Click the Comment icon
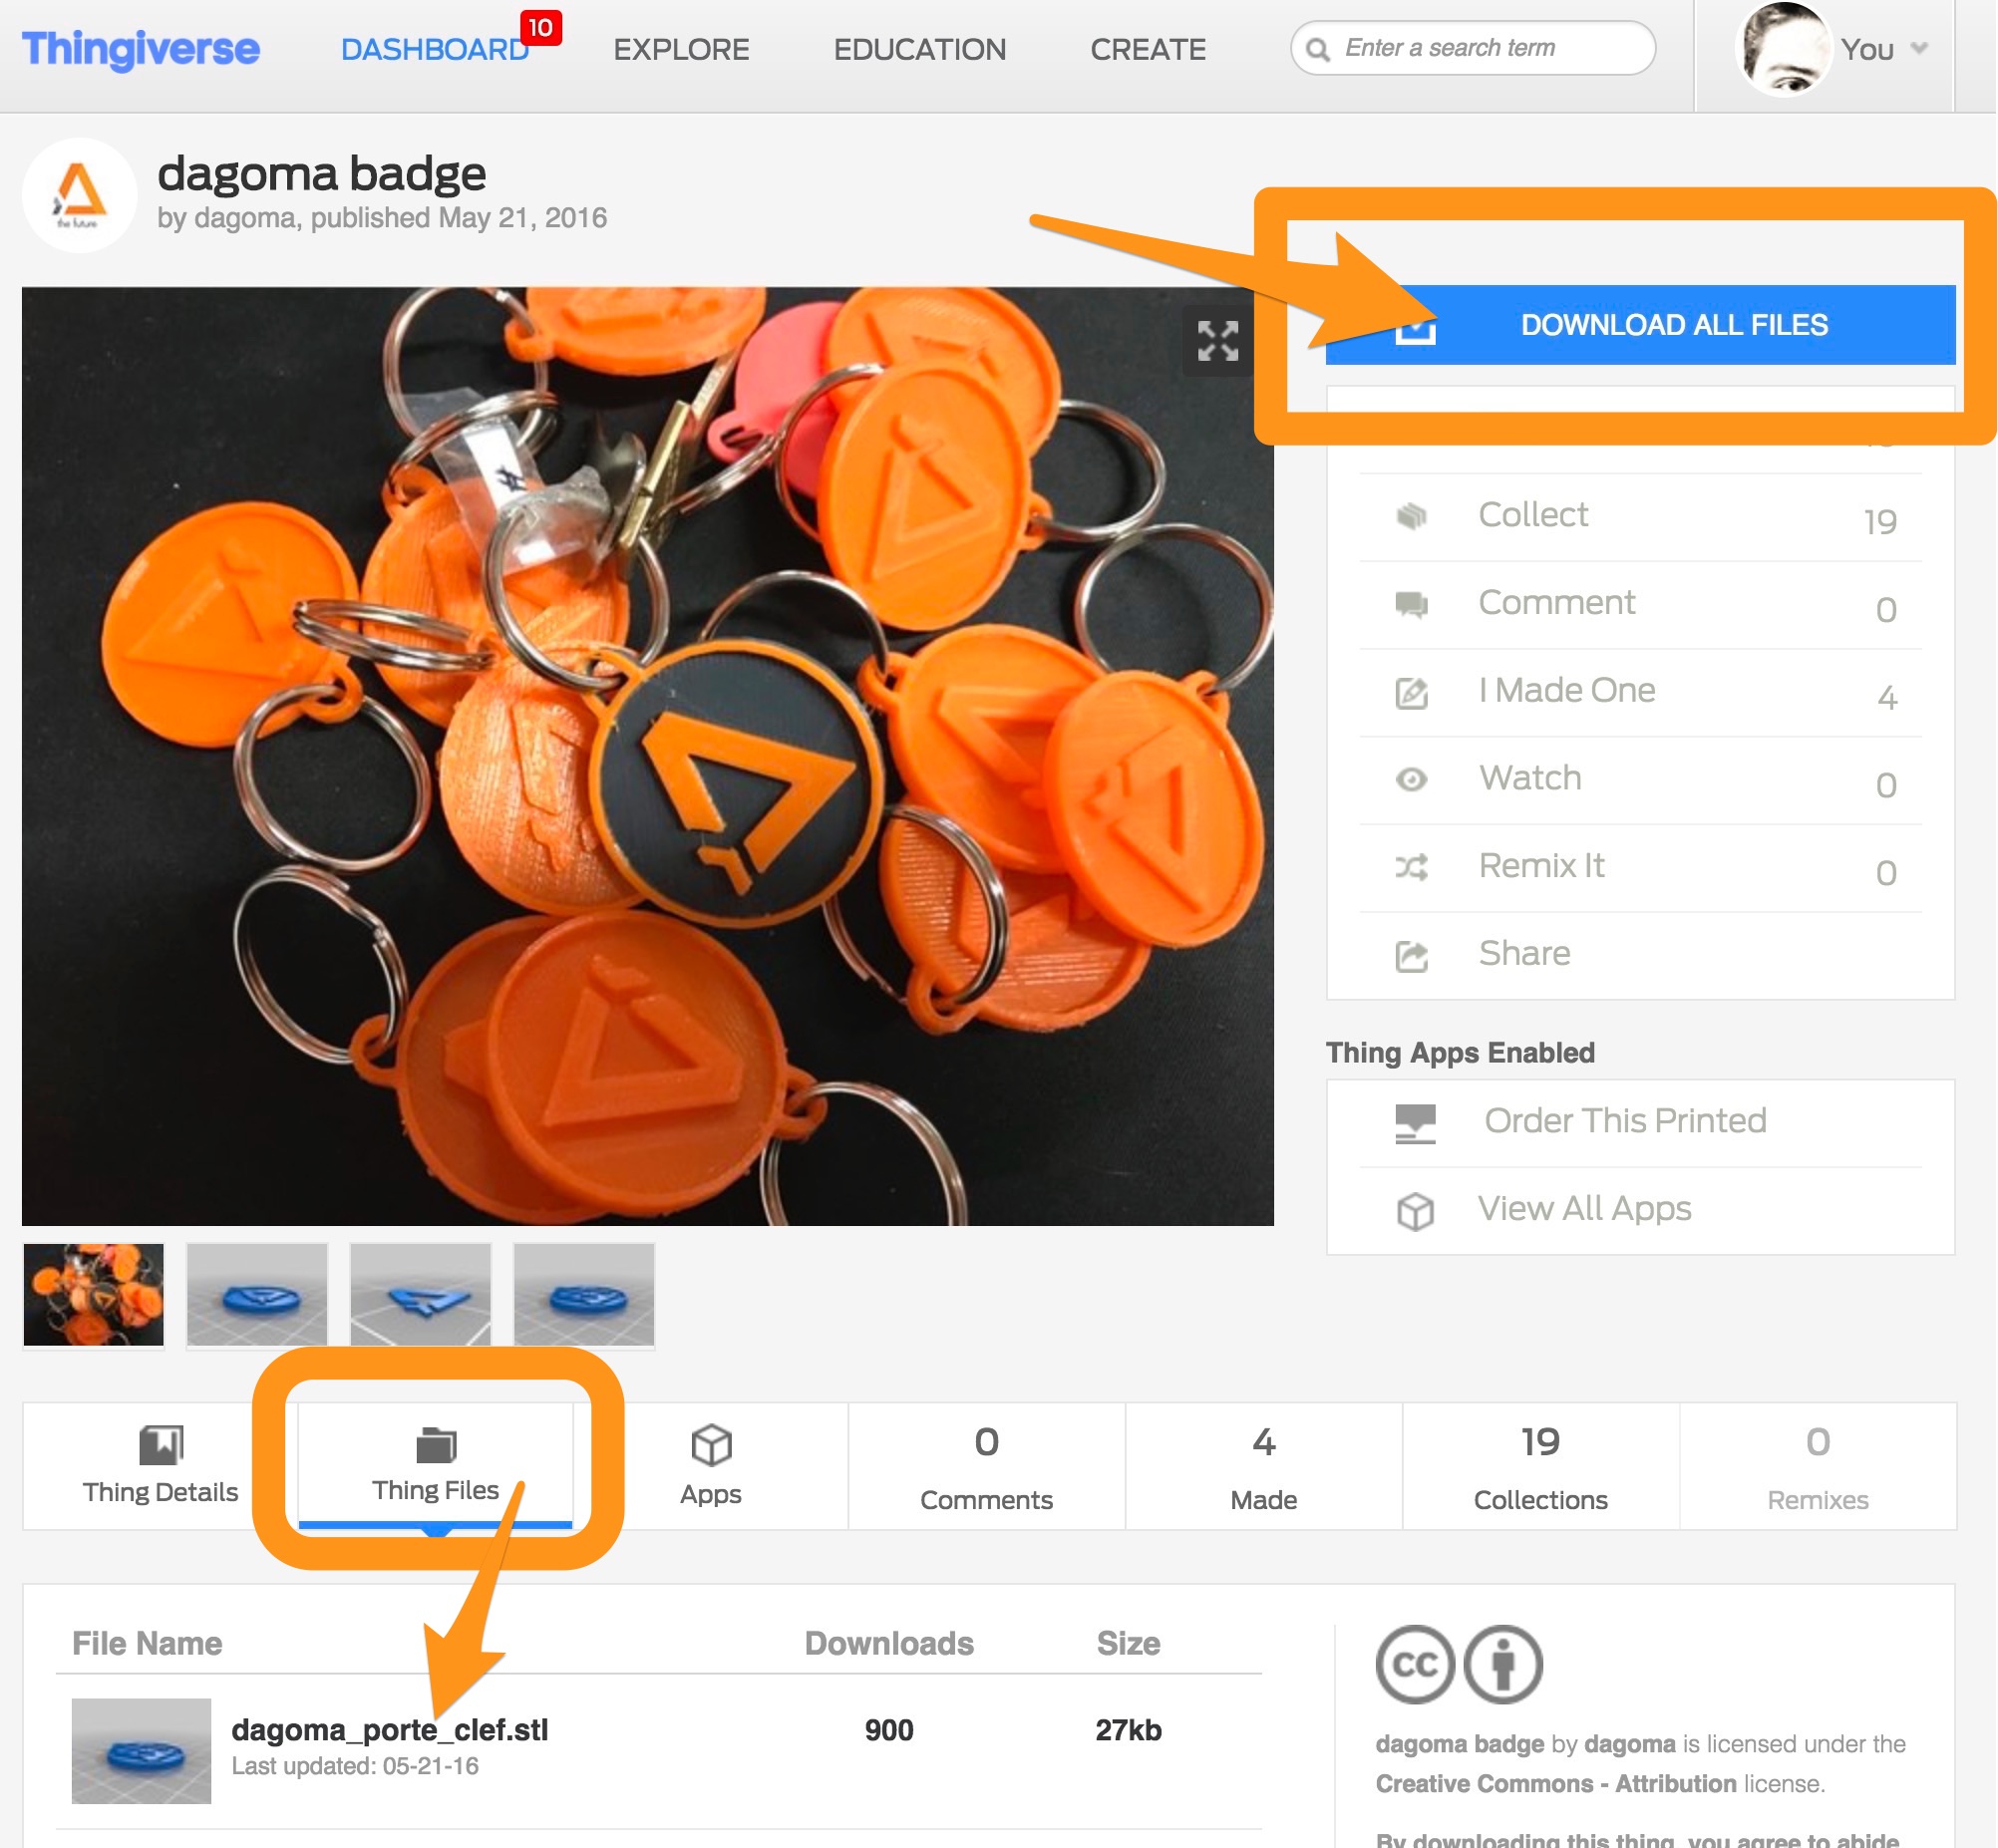Viewport: 1998px width, 1848px height. point(1412,607)
